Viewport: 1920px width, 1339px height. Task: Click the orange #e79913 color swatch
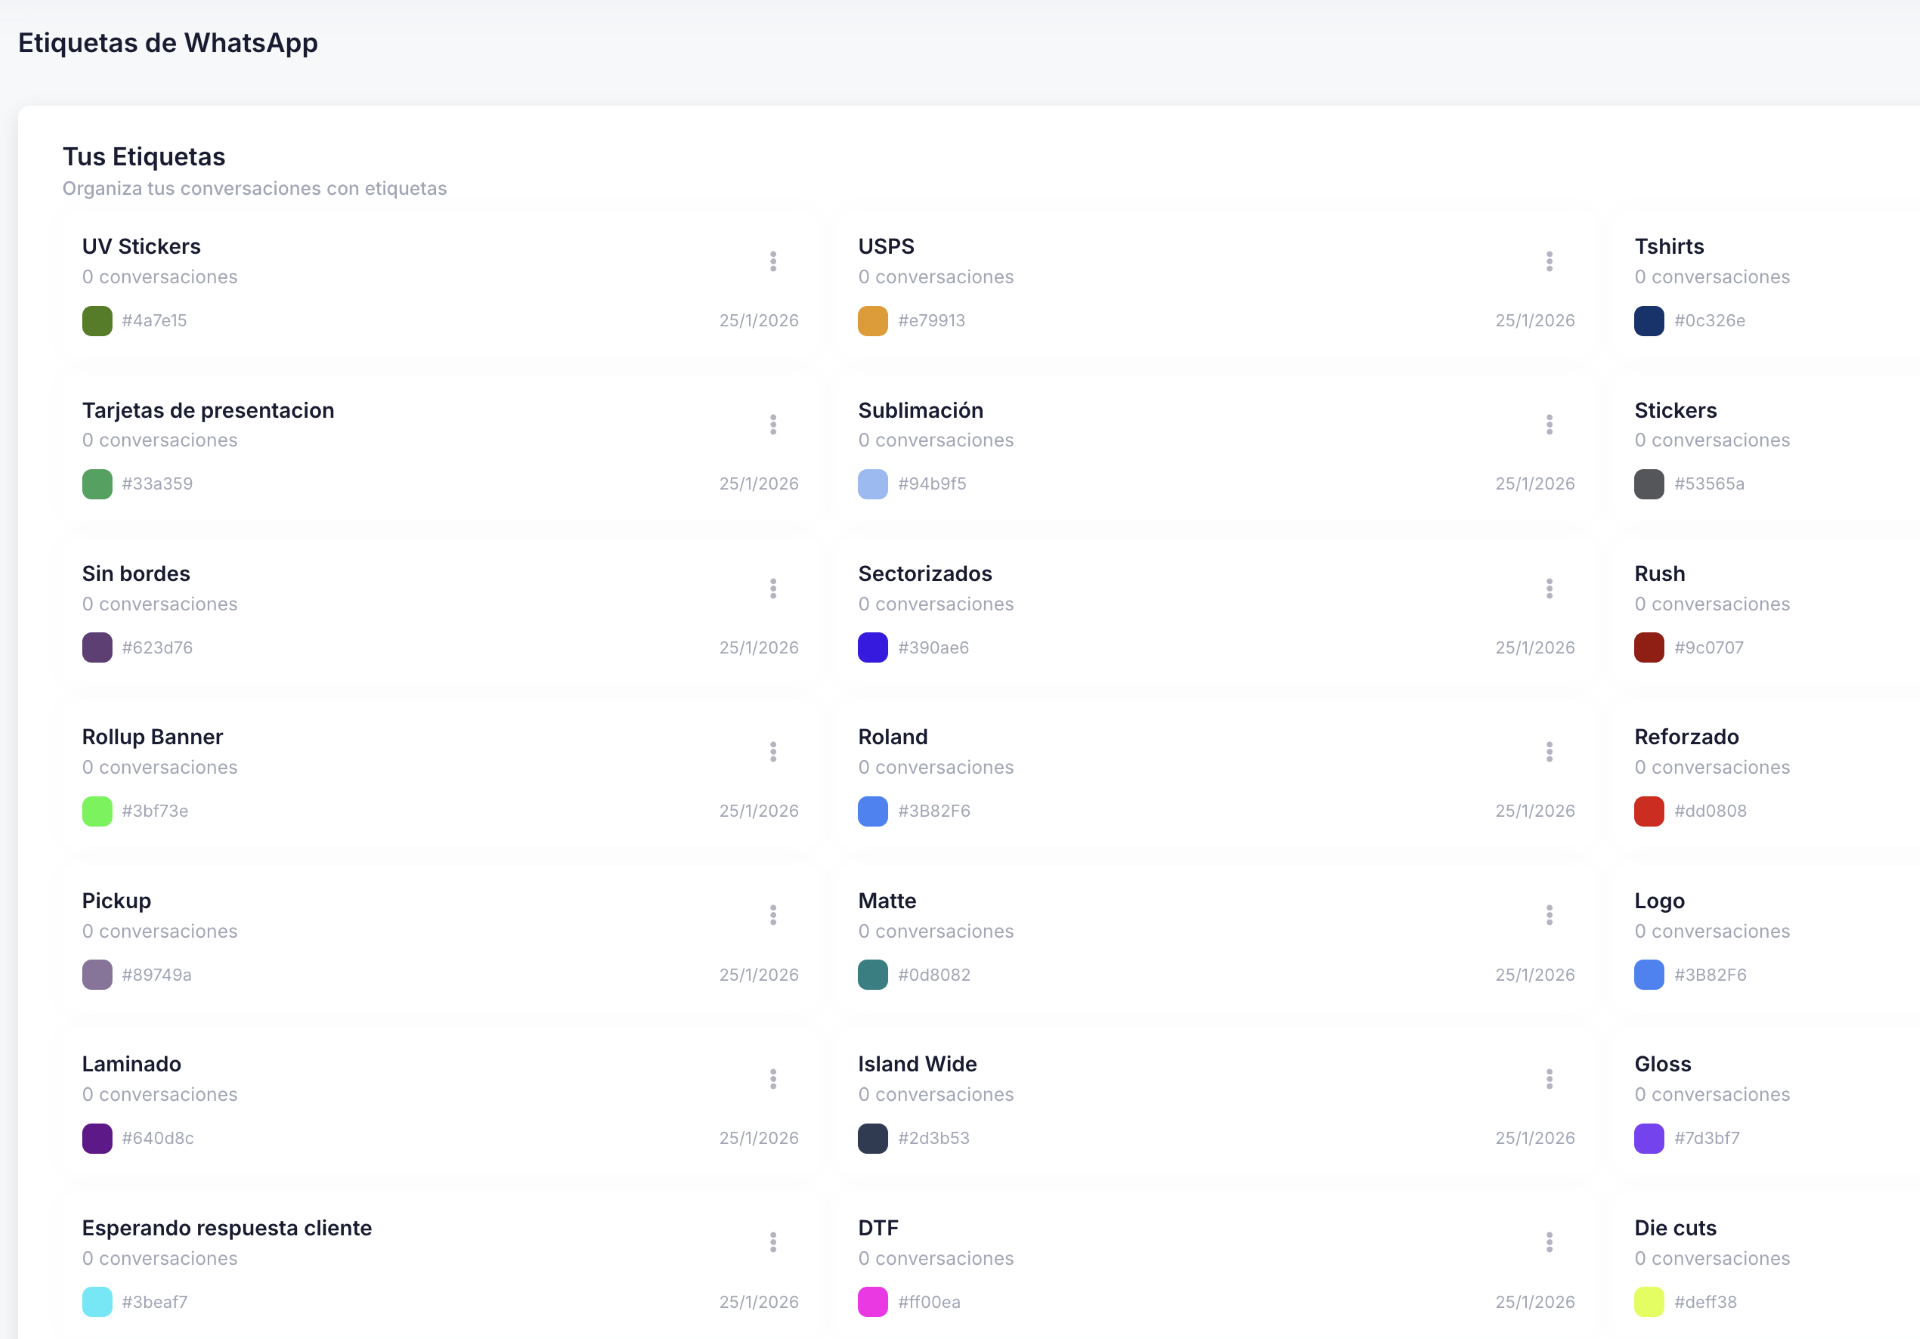873,321
